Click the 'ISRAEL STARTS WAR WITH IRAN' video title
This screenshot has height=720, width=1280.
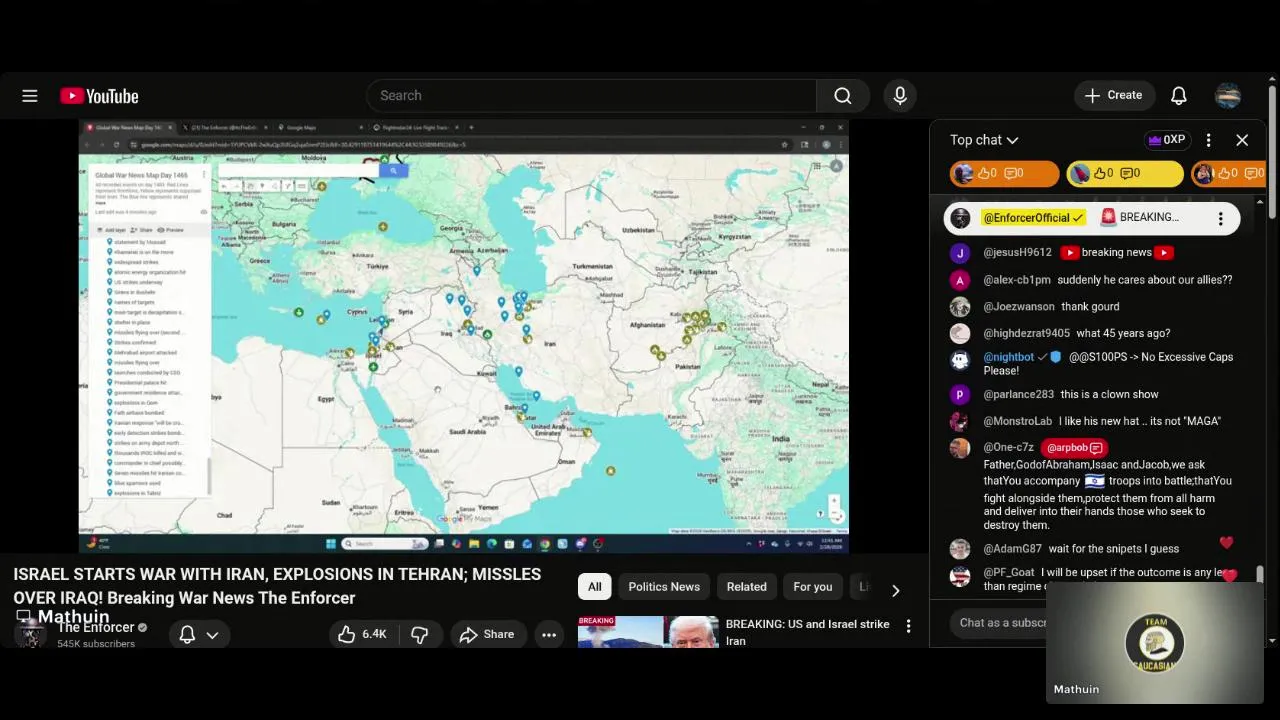click(x=277, y=586)
